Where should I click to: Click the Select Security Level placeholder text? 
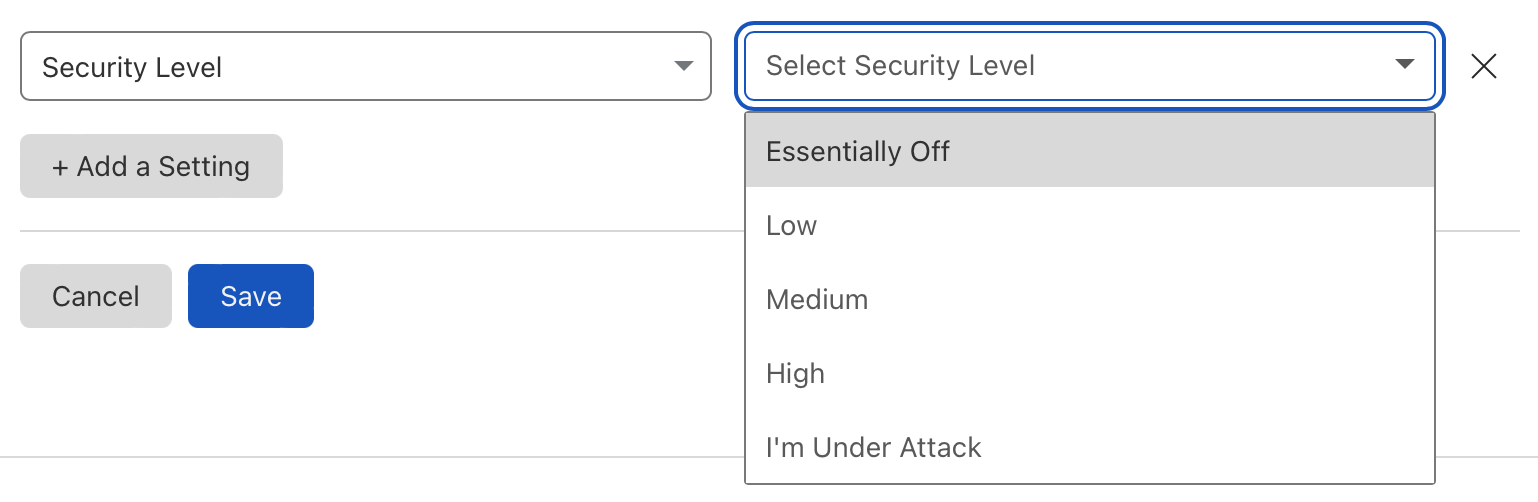(x=900, y=66)
